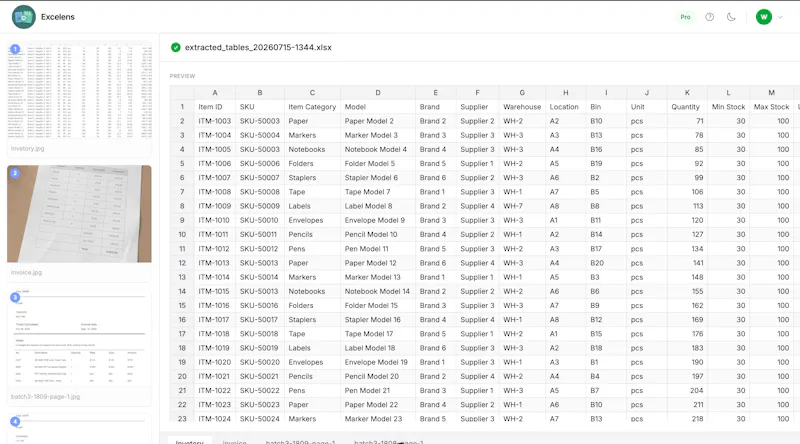Expand the account menu chevron

(x=780, y=17)
